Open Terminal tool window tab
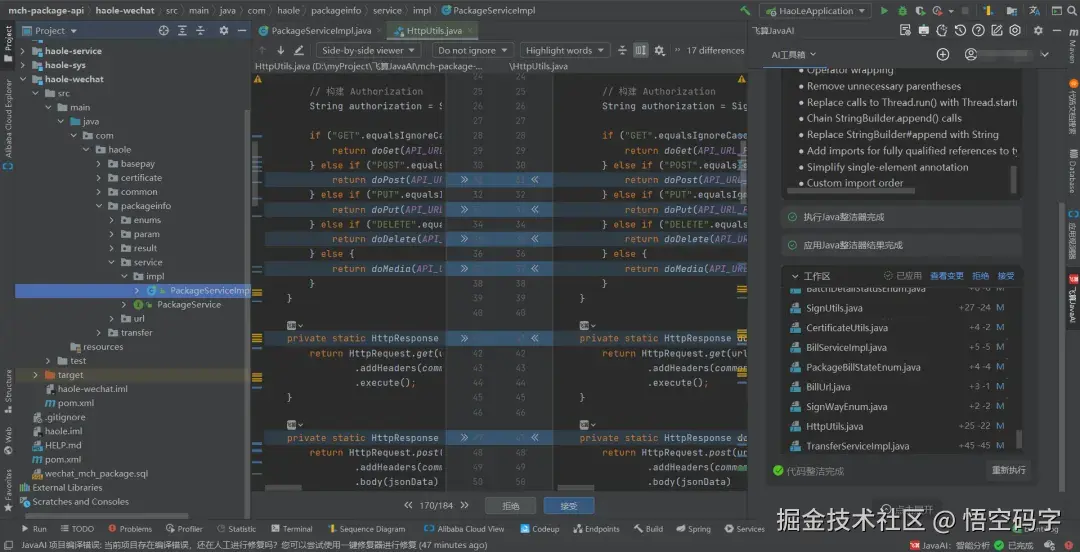This screenshot has height=552, width=1080. tap(291, 529)
